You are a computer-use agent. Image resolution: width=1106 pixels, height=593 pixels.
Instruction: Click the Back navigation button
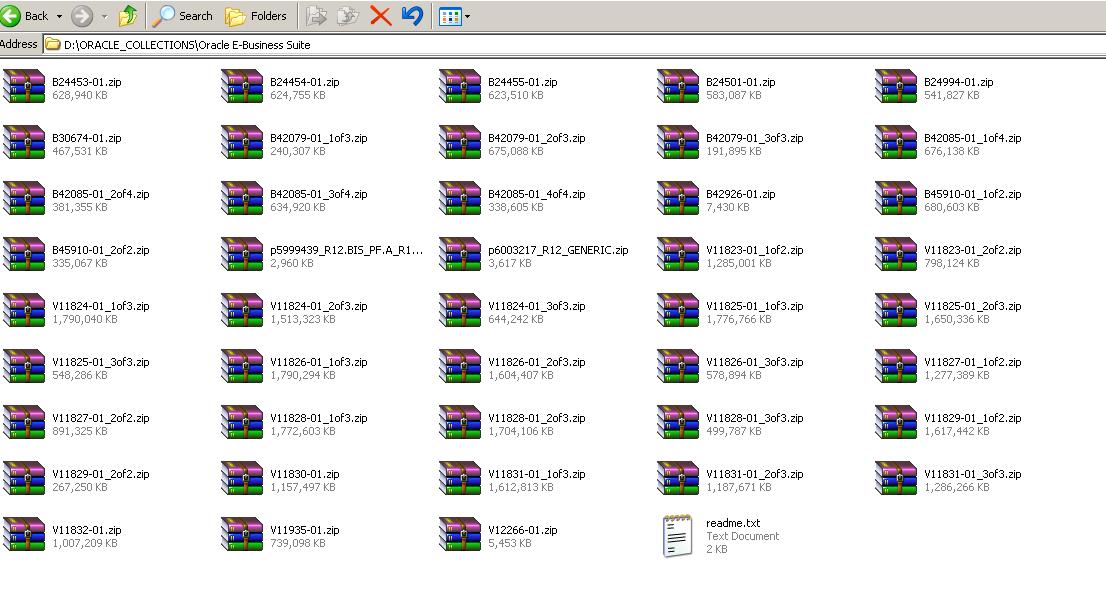[26, 16]
